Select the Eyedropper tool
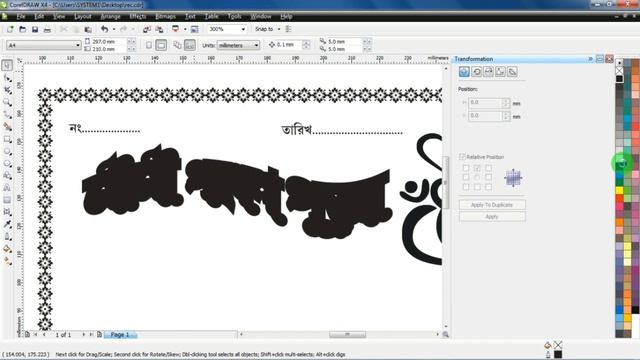Image resolution: width=640 pixels, height=360 pixels. [7, 224]
